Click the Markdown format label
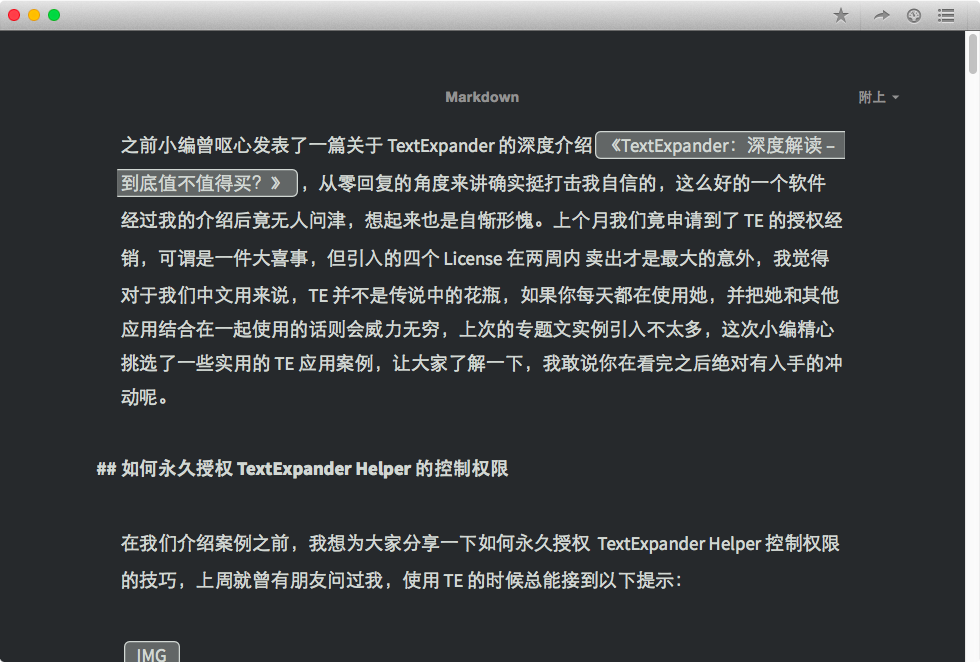Image resolution: width=980 pixels, height=662 pixels. 482,97
